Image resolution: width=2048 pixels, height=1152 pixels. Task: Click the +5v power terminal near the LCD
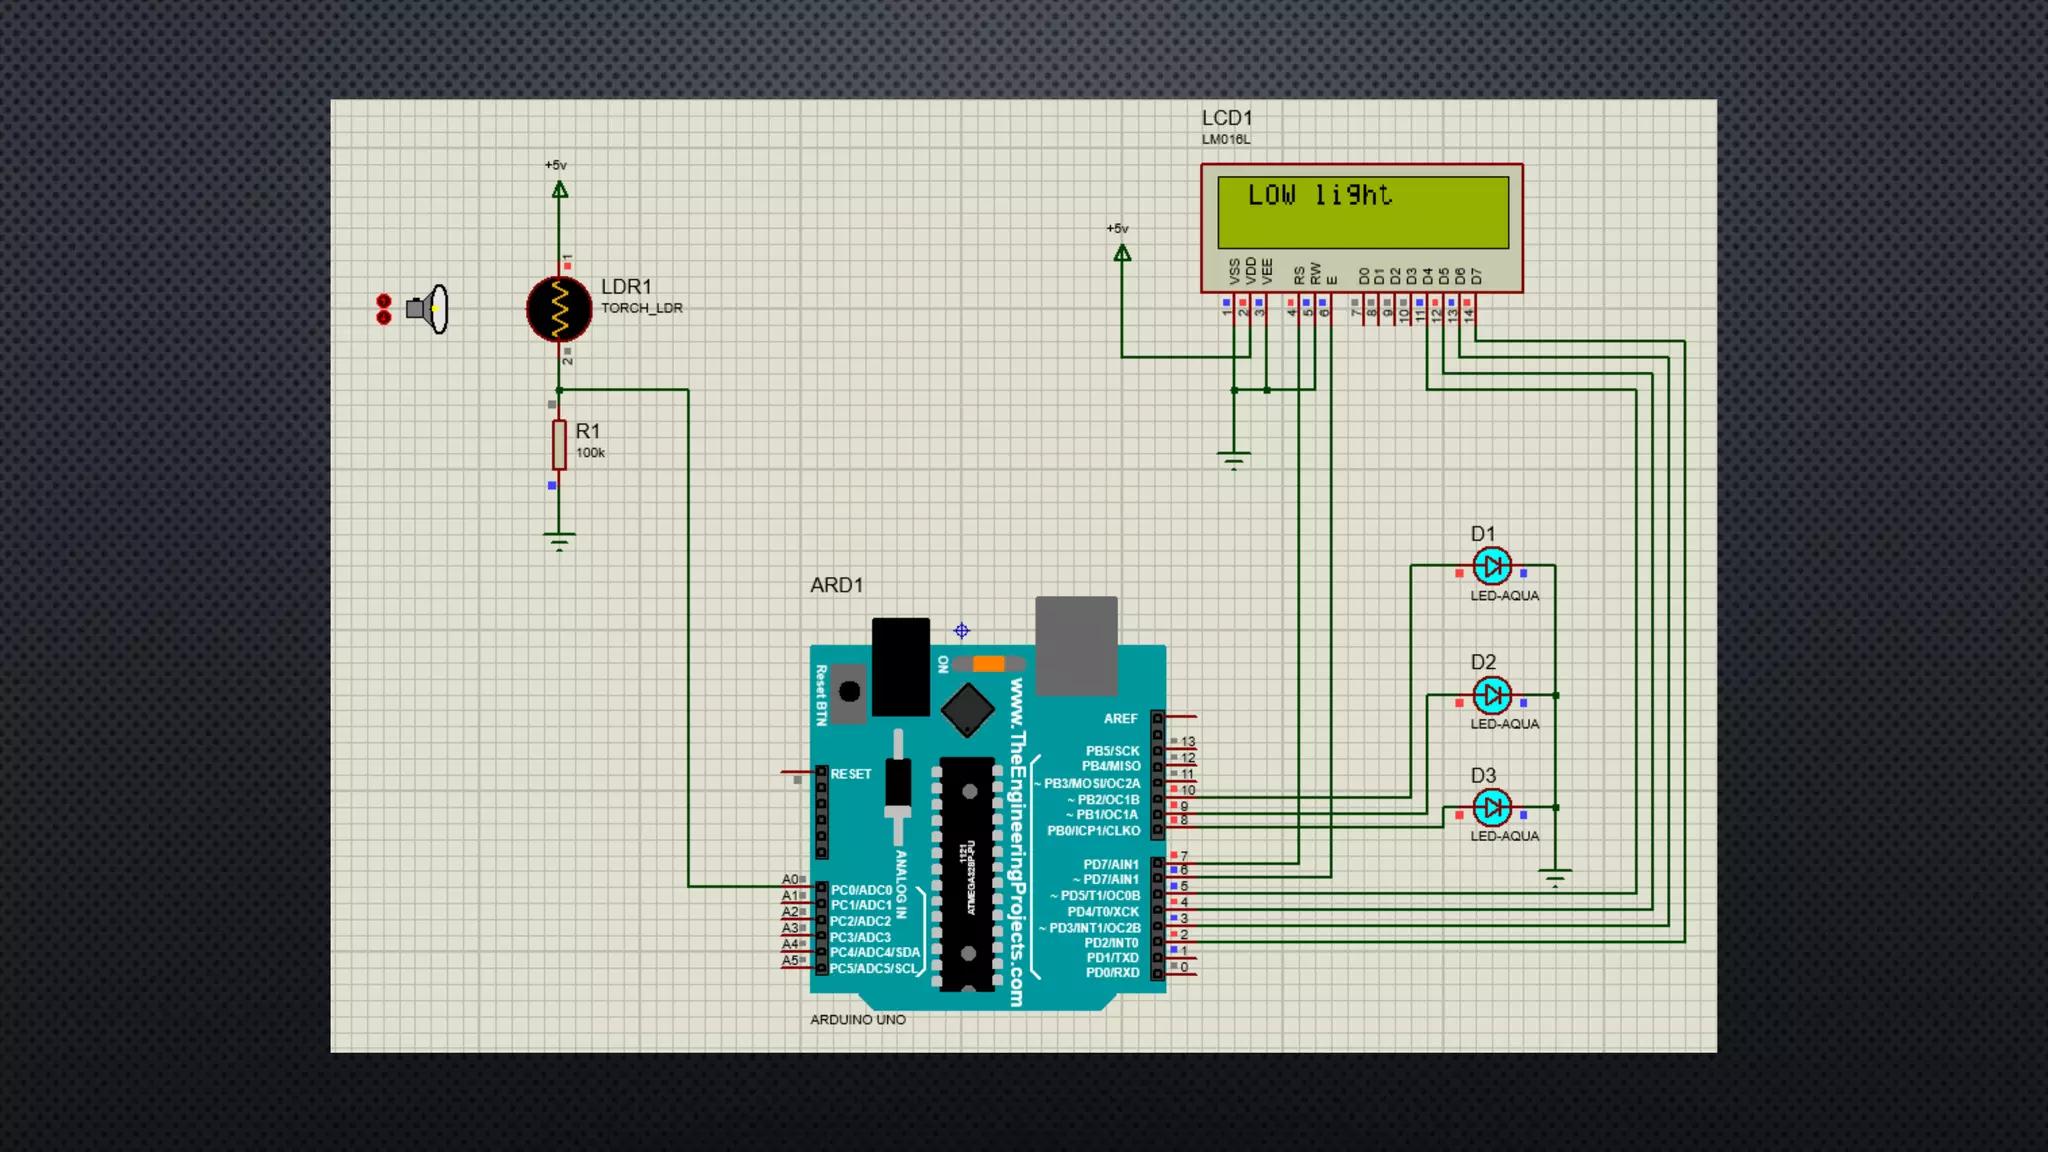[x=1122, y=253]
